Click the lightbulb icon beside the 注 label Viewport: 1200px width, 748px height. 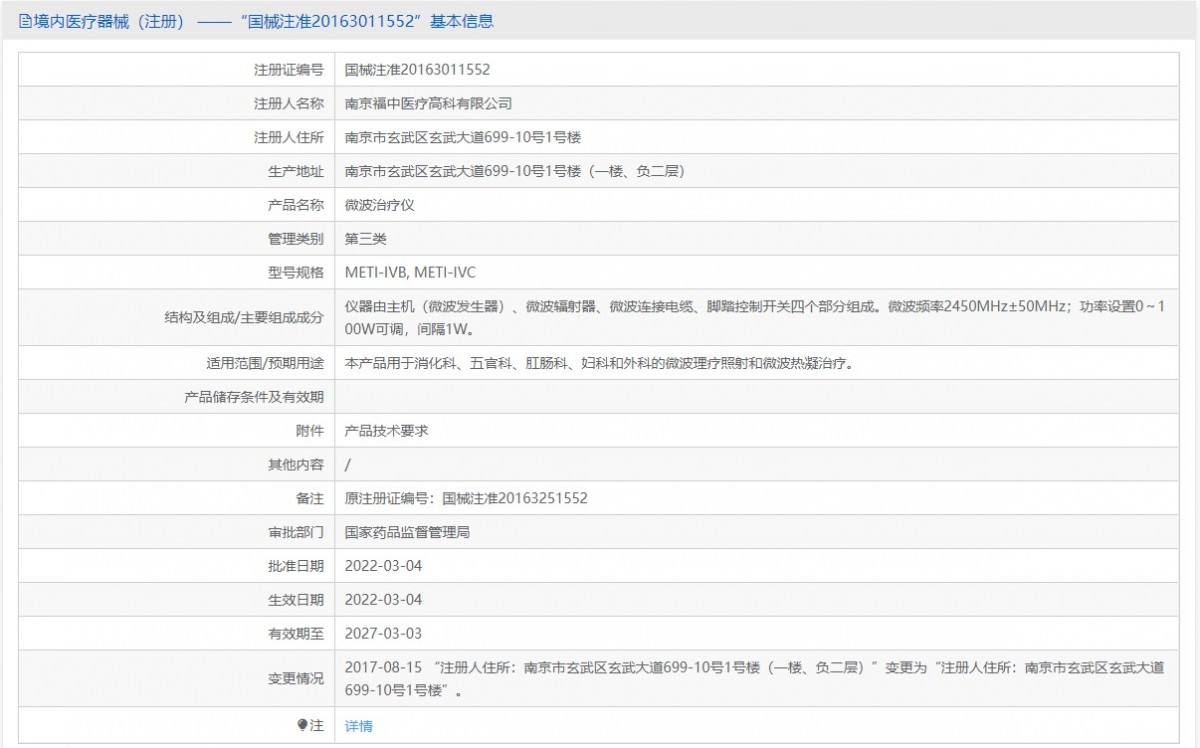pyautogui.click(x=303, y=726)
